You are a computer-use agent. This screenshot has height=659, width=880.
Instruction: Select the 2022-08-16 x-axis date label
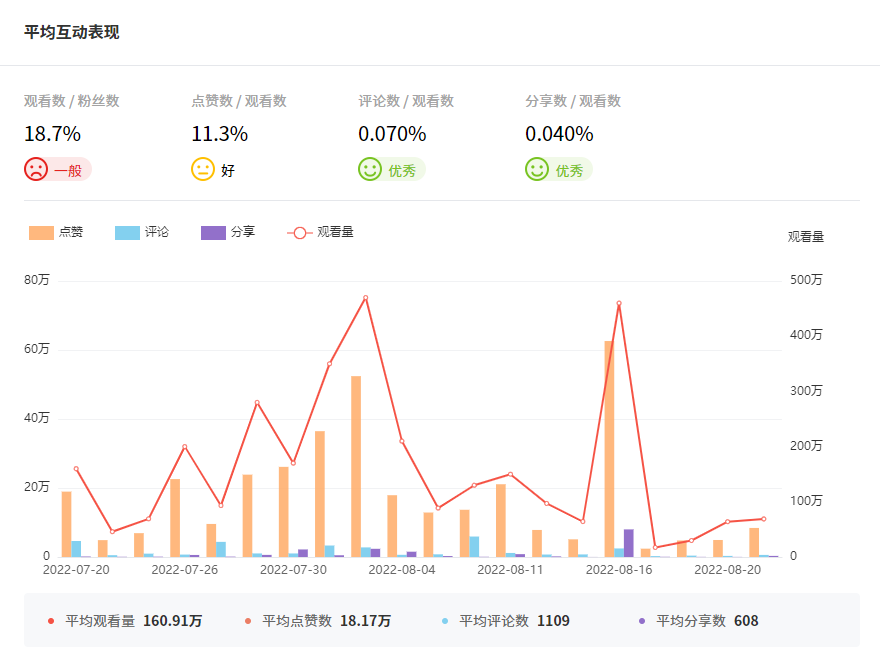pyautogui.click(x=618, y=570)
